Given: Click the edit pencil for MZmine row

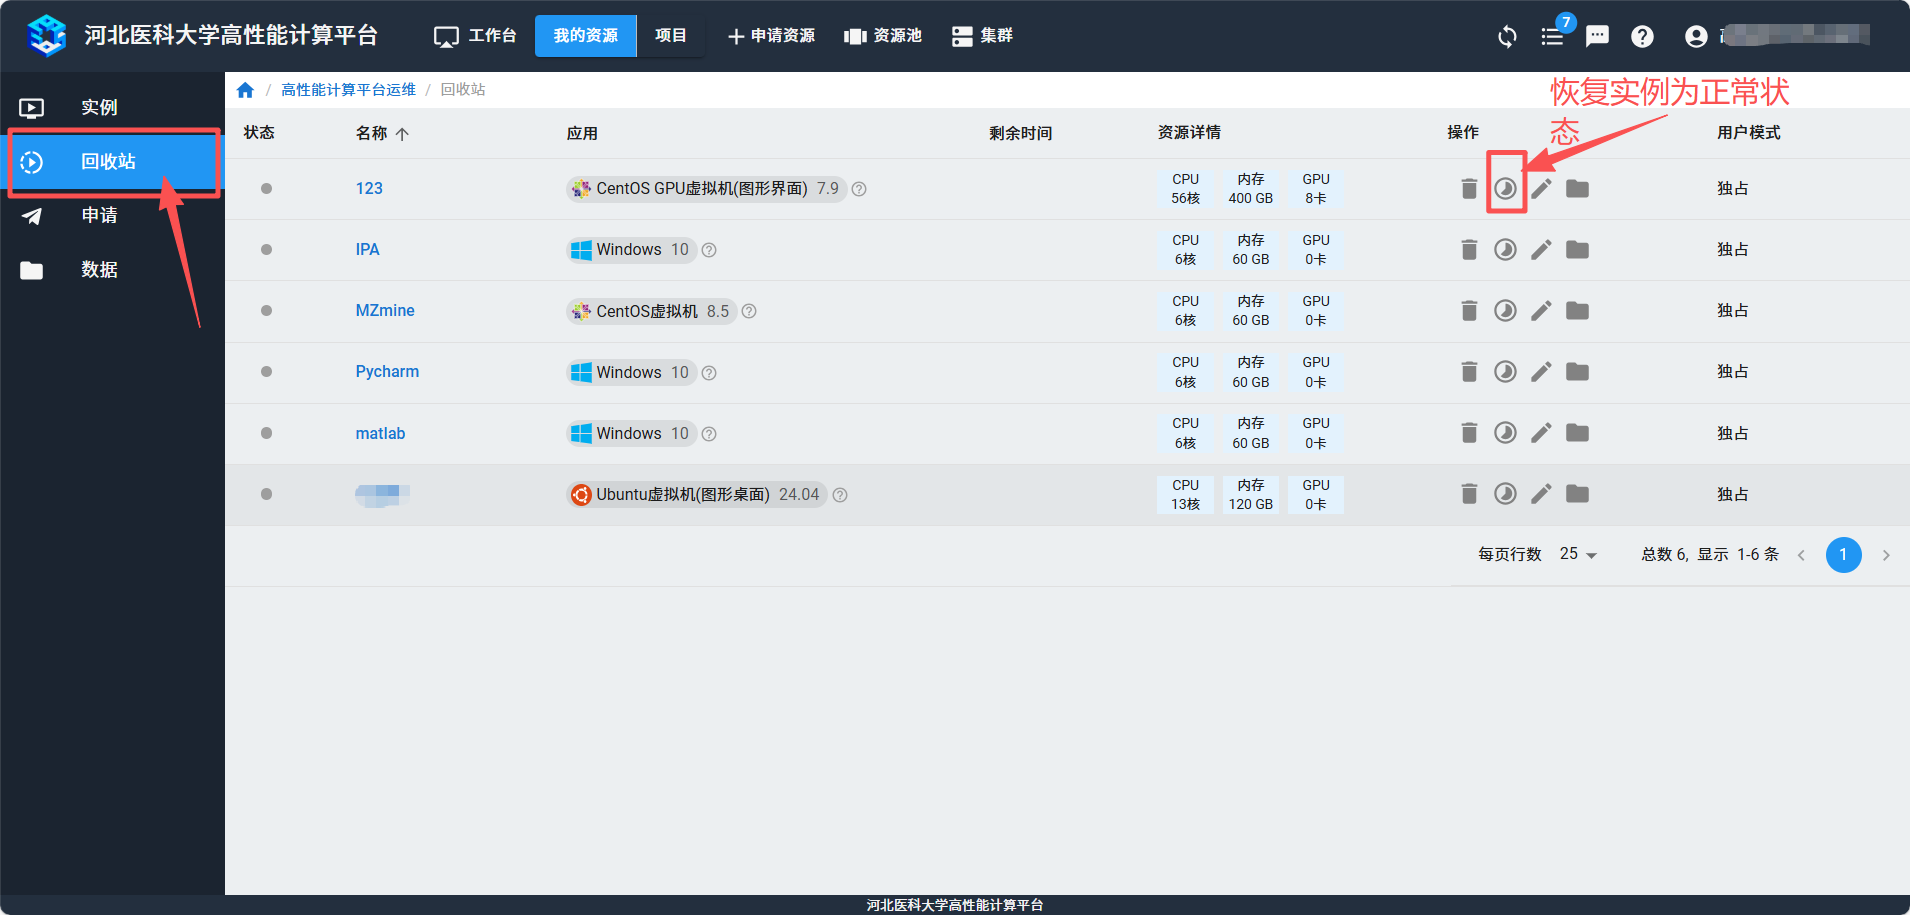Looking at the screenshot, I should pos(1541,311).
